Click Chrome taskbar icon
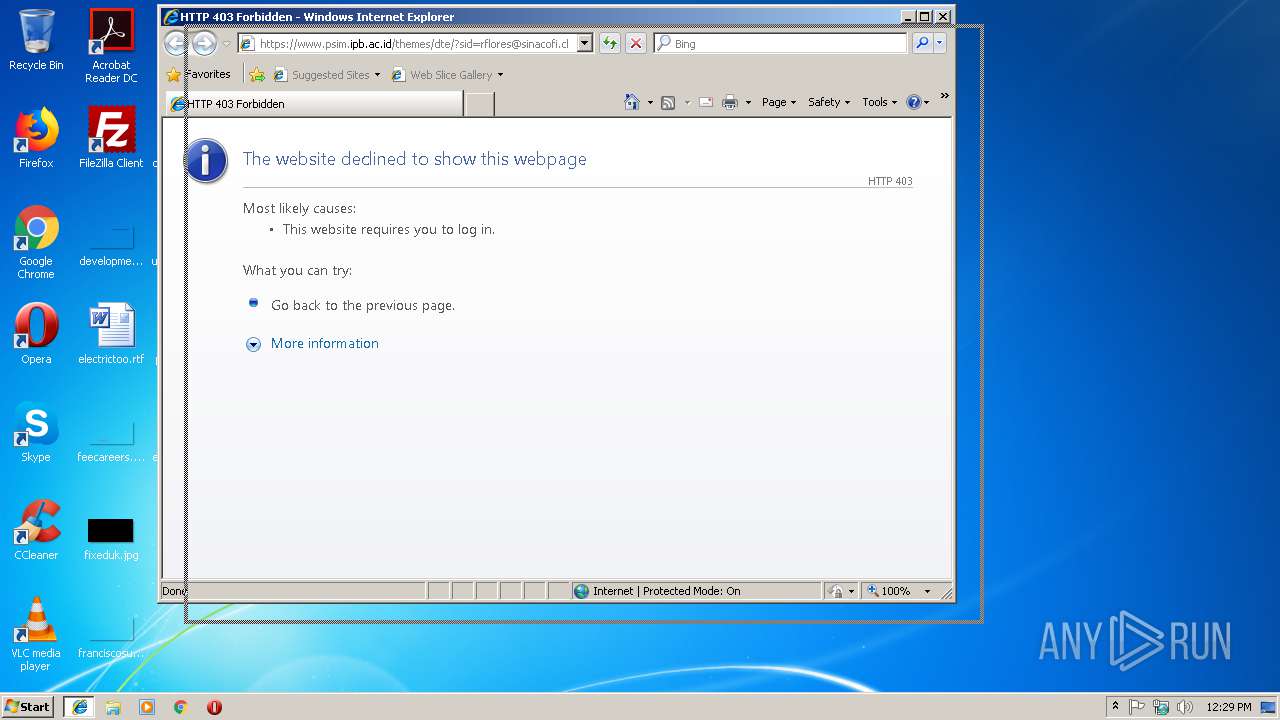The height and width of the screenshot is (720, 1280). [x=181, y=707]
